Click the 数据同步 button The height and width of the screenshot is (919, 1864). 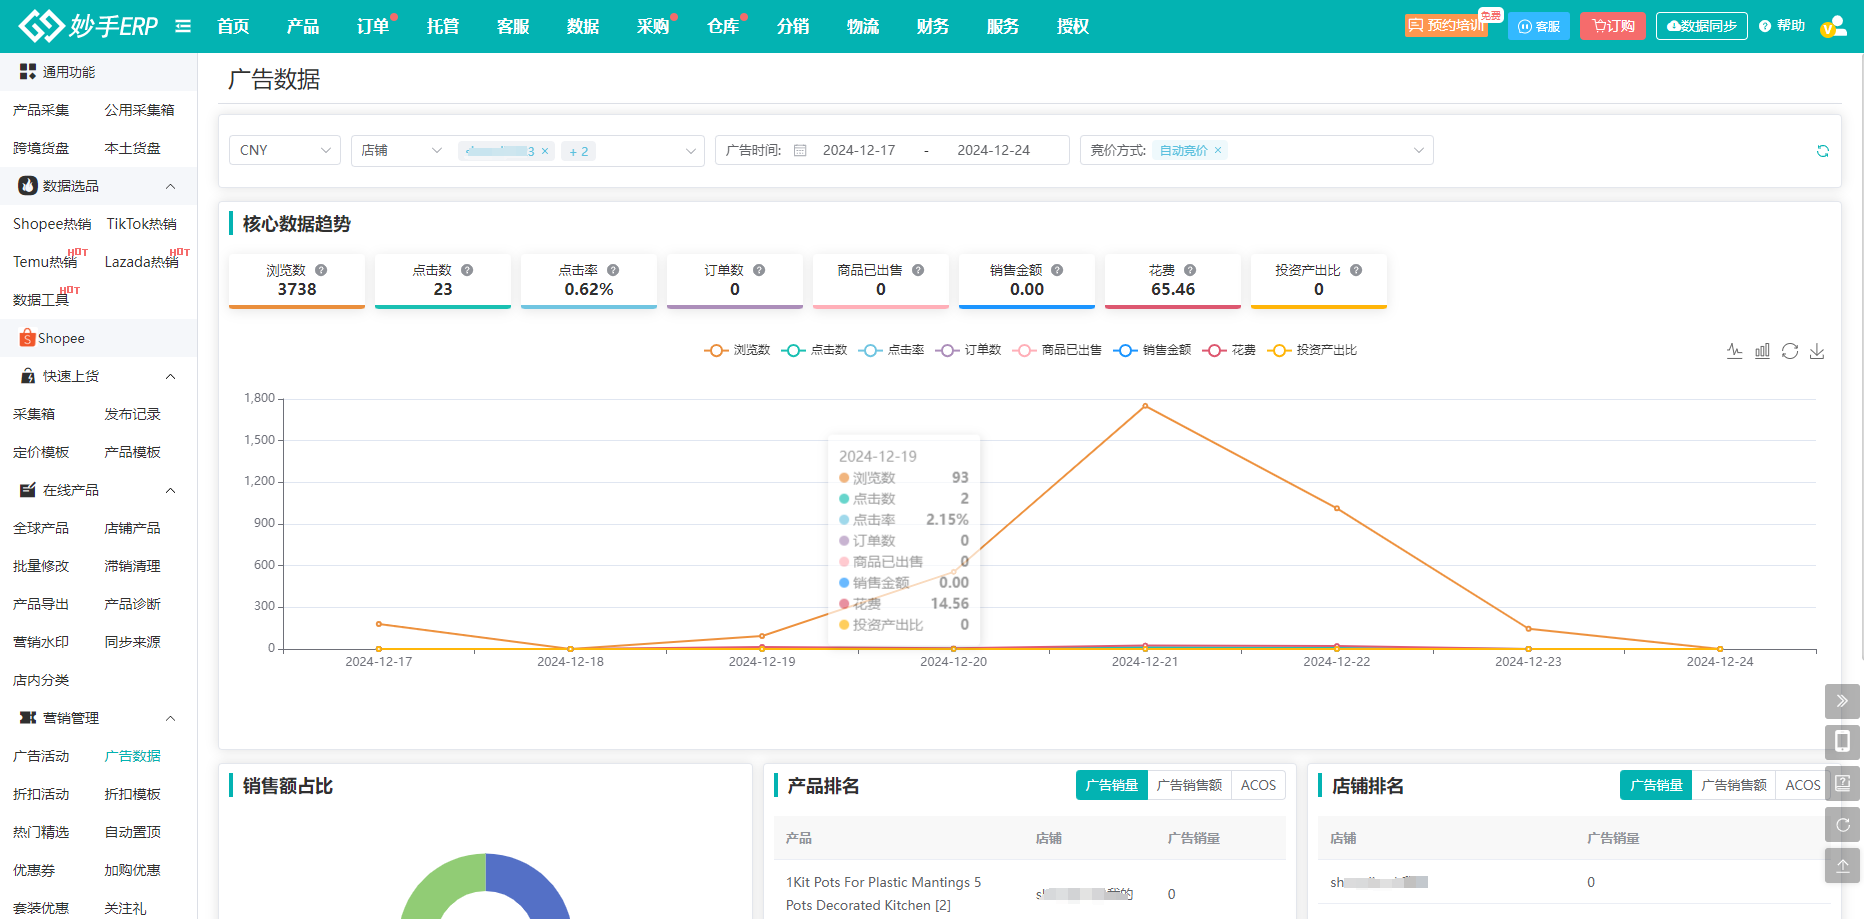[x=1702, y=26]
